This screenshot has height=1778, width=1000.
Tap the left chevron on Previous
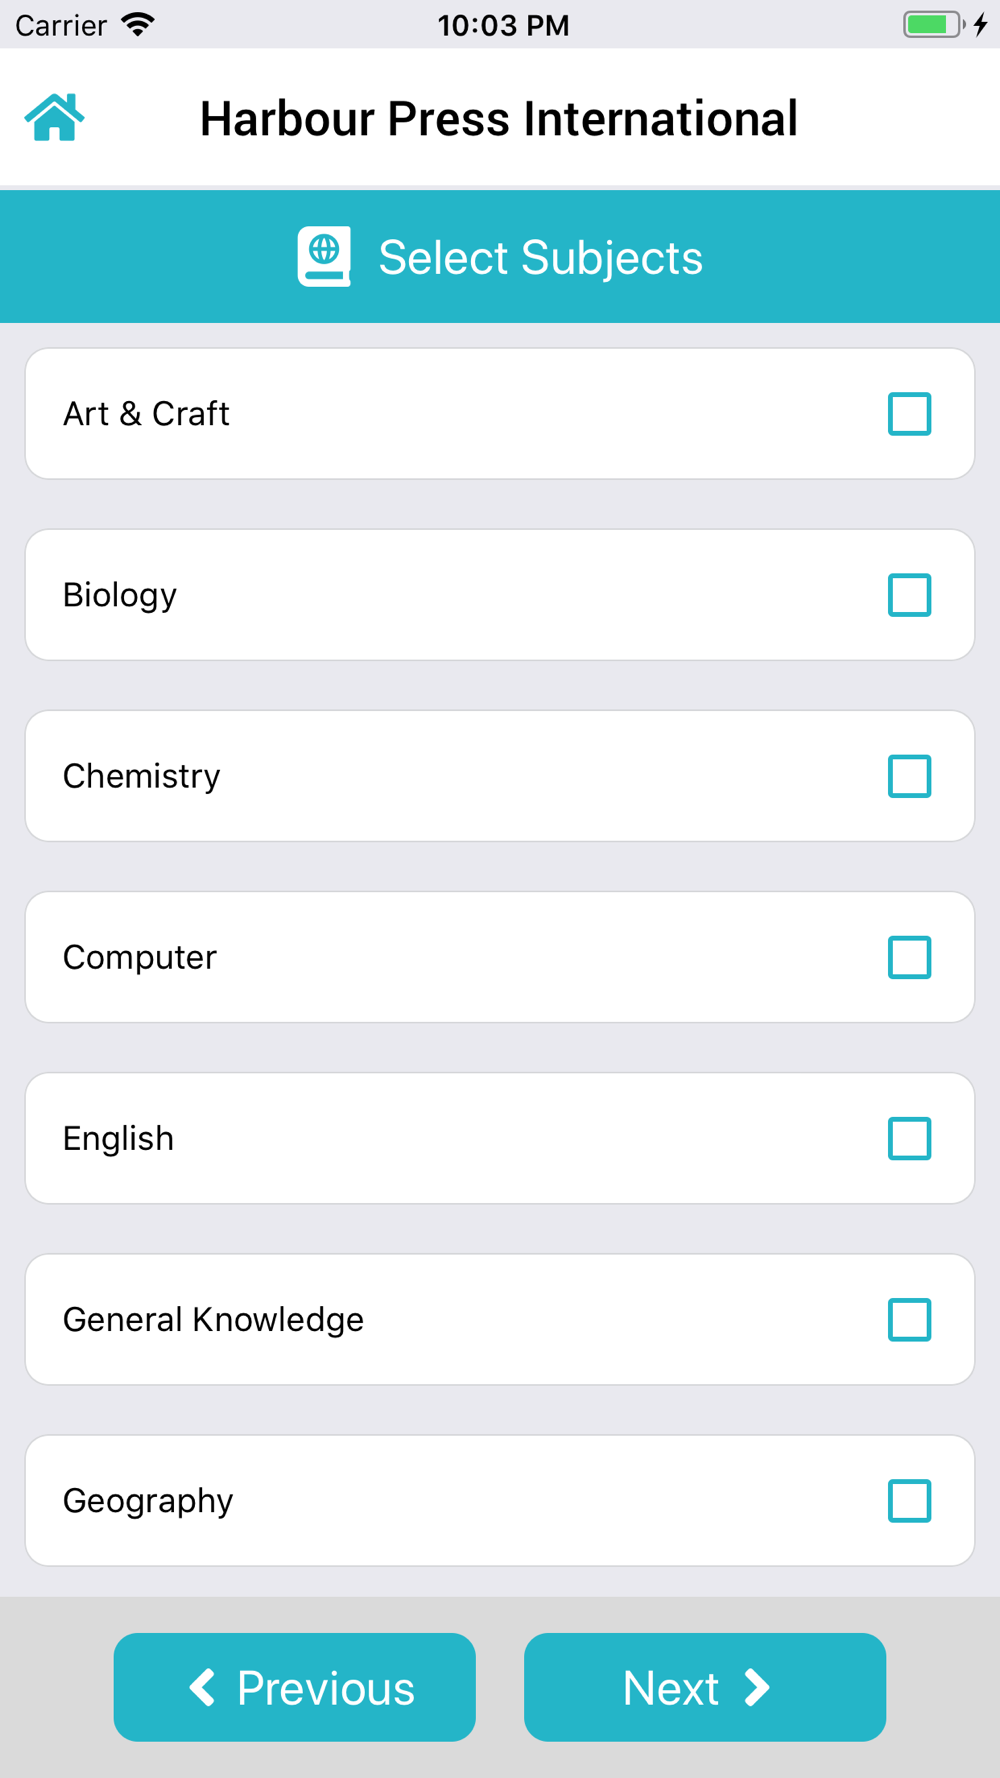pos(203,1687)
